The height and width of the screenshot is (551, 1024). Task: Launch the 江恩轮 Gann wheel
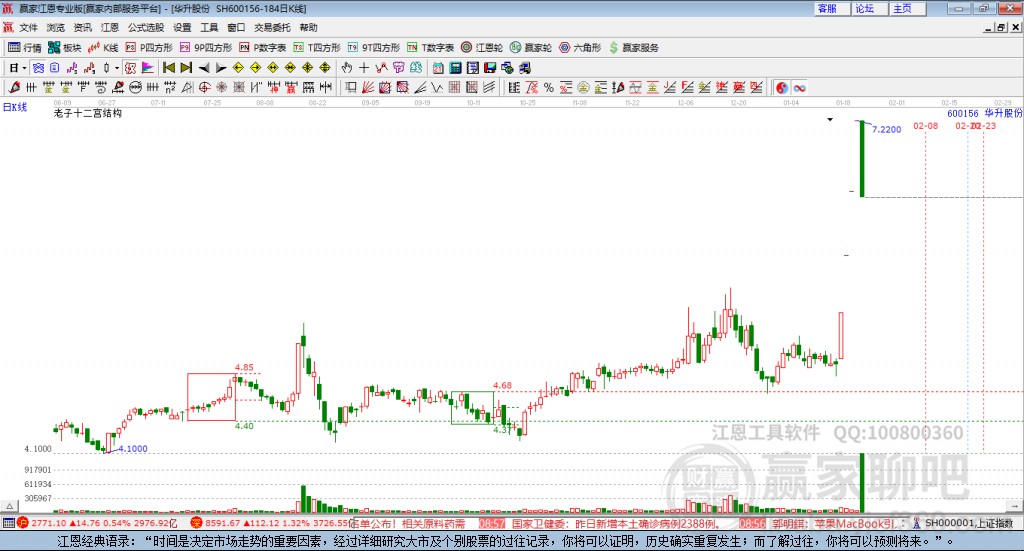(x=482, y=48)
